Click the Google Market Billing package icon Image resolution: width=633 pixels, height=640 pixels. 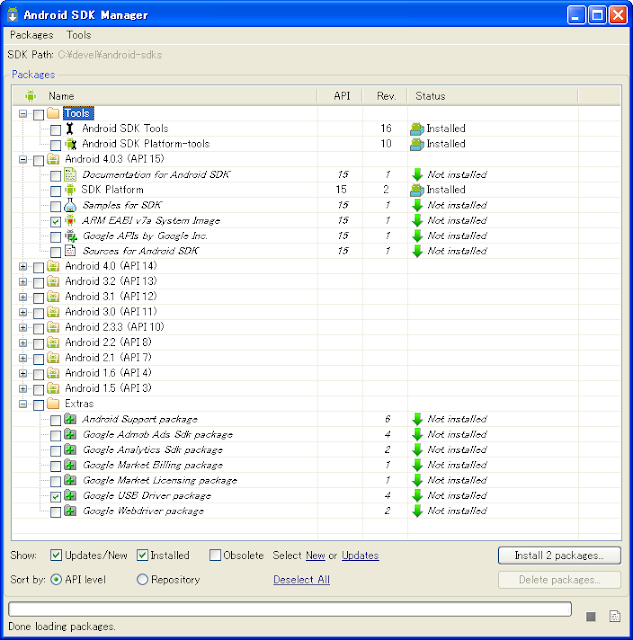pos(70,465)
